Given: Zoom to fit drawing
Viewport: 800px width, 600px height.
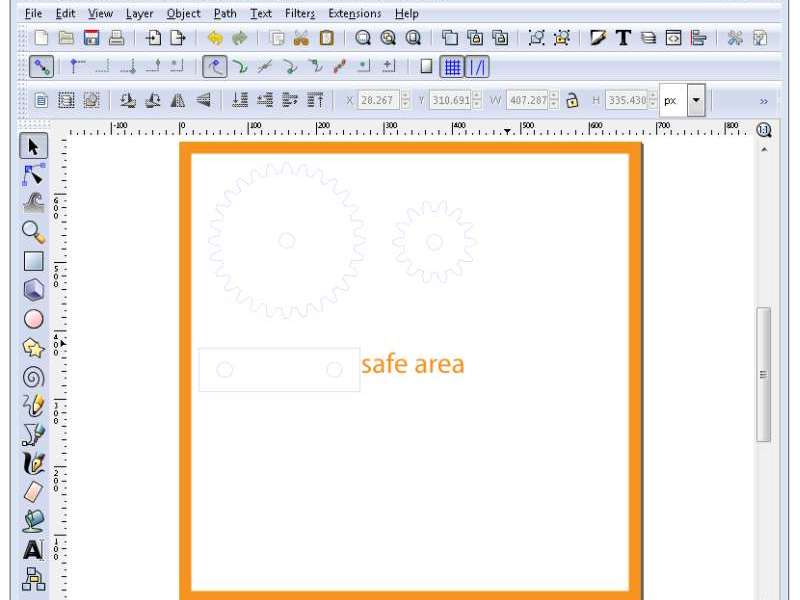Looking at the screenshot, I should click(388, 38).
